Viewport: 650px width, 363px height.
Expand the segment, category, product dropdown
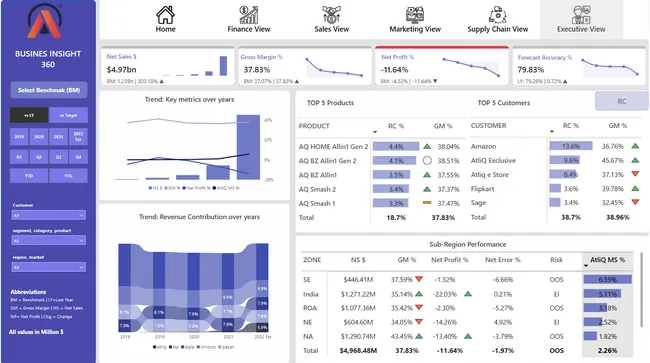tap(49, 240)
